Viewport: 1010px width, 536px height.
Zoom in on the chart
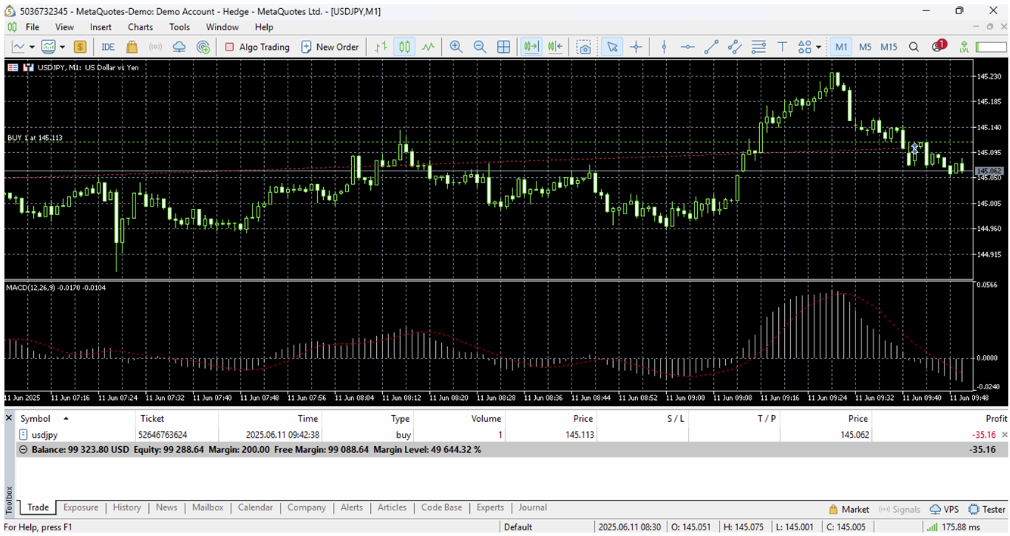(456, 47)
